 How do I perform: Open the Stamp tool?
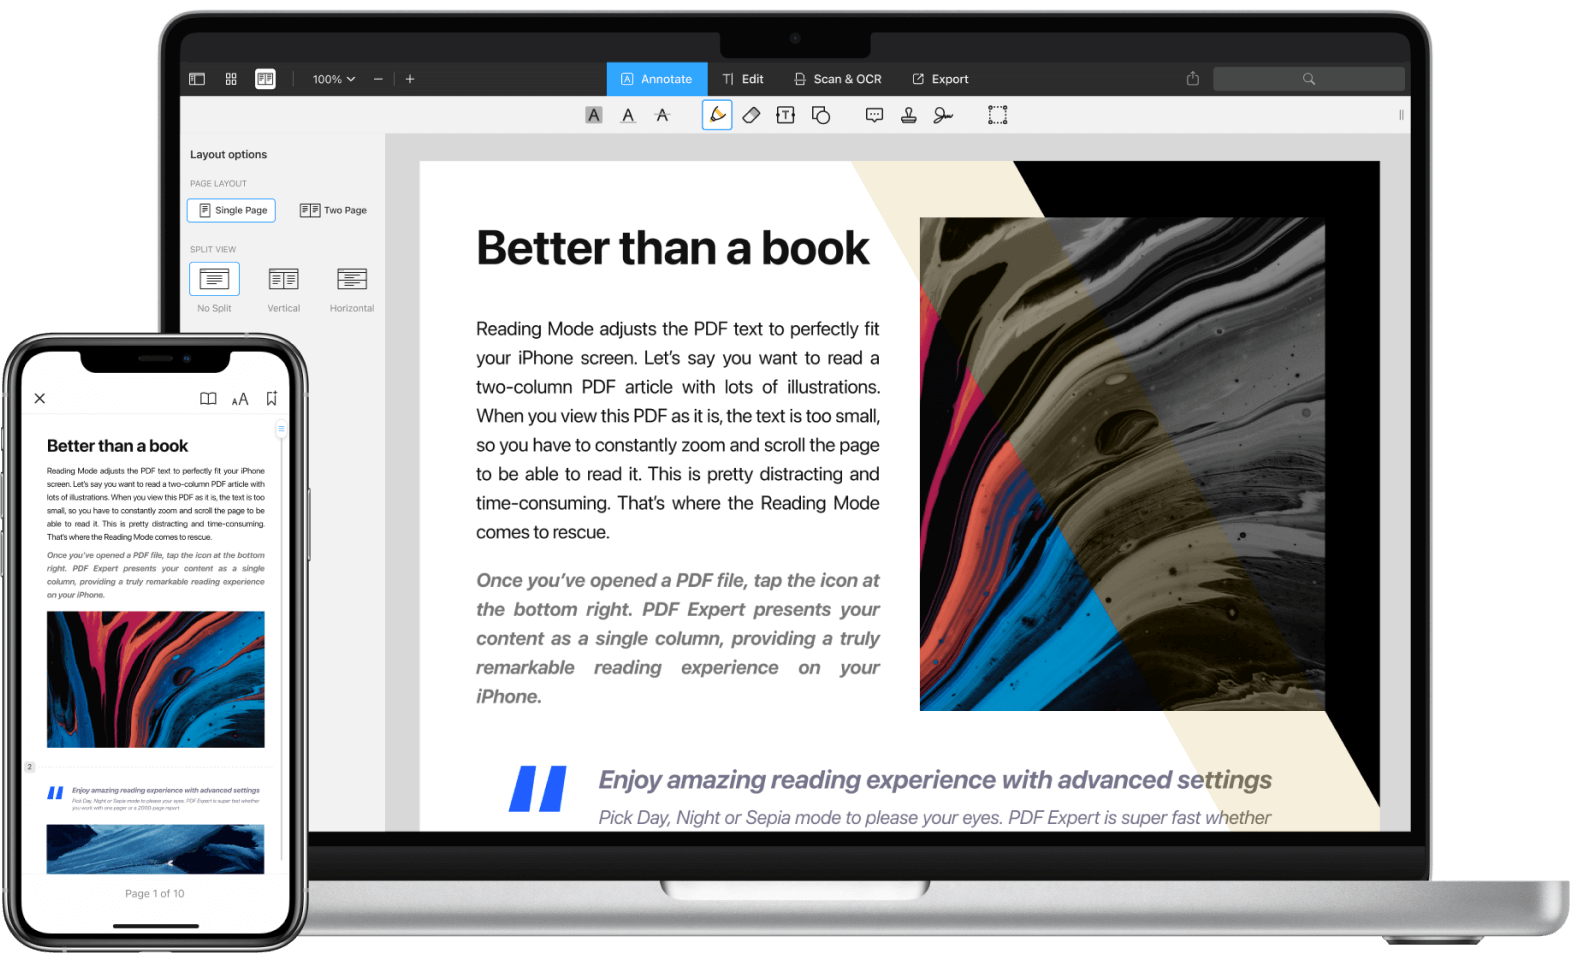tap(908, 115)
